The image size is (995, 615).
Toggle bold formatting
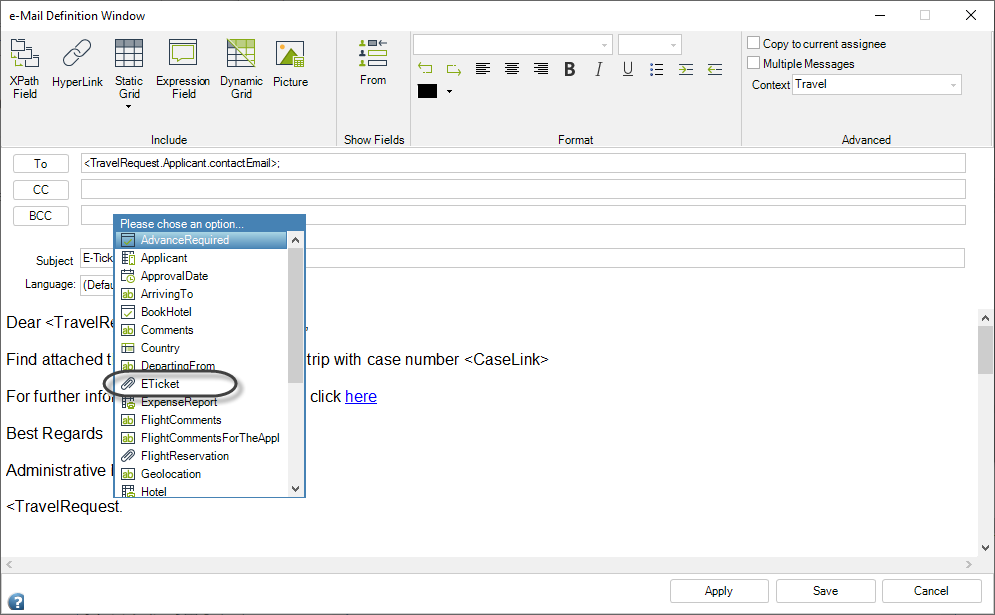tap(569, 69)
